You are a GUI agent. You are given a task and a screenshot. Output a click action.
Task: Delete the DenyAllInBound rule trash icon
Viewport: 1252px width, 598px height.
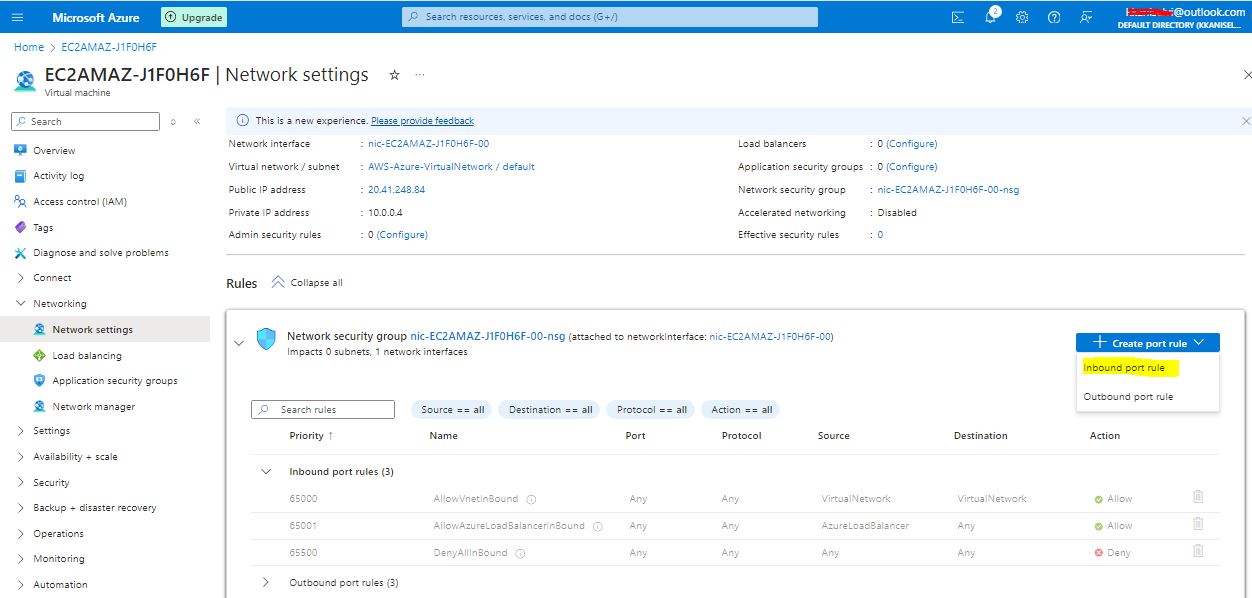tap(1198, 551)
